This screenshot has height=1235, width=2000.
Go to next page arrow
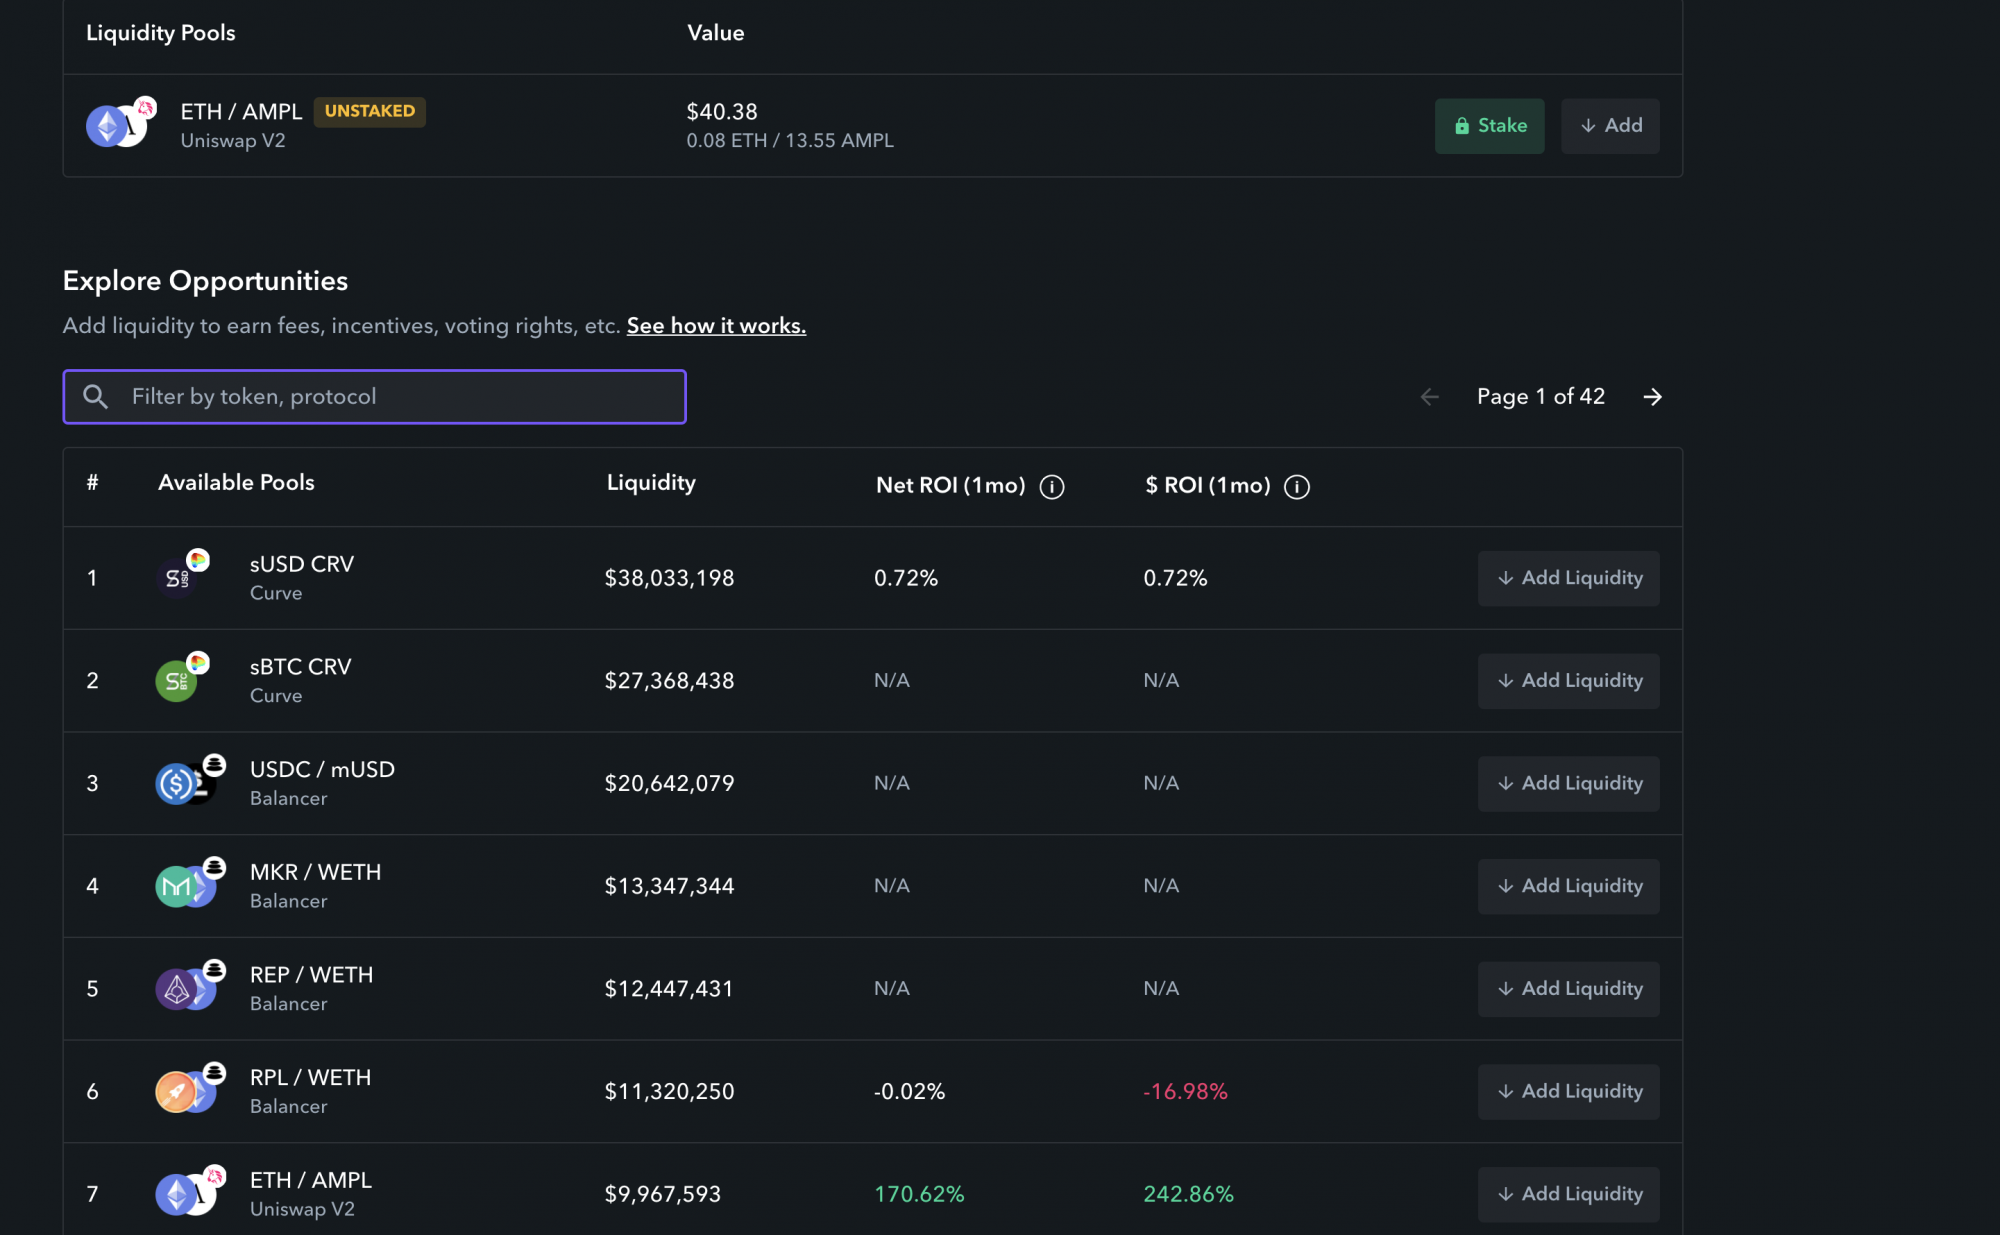tap(1652, 397)
